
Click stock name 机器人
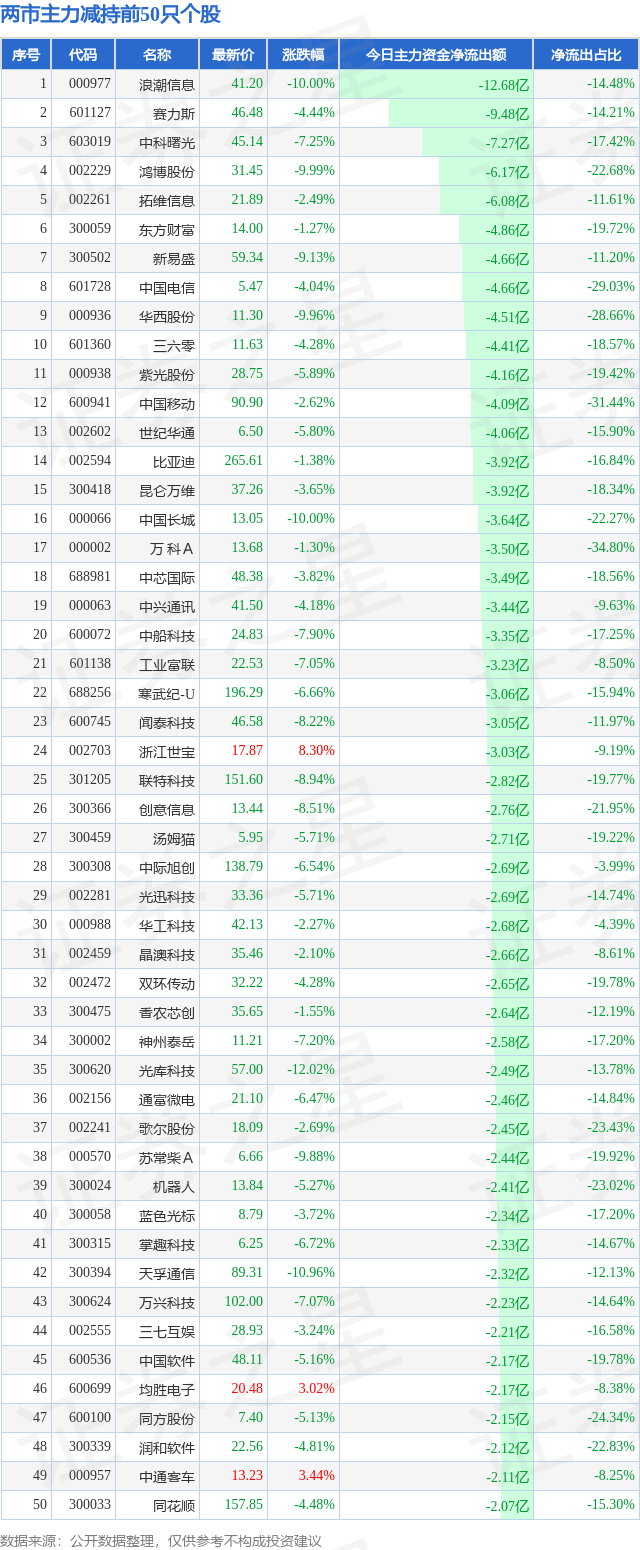(174, 1186)
